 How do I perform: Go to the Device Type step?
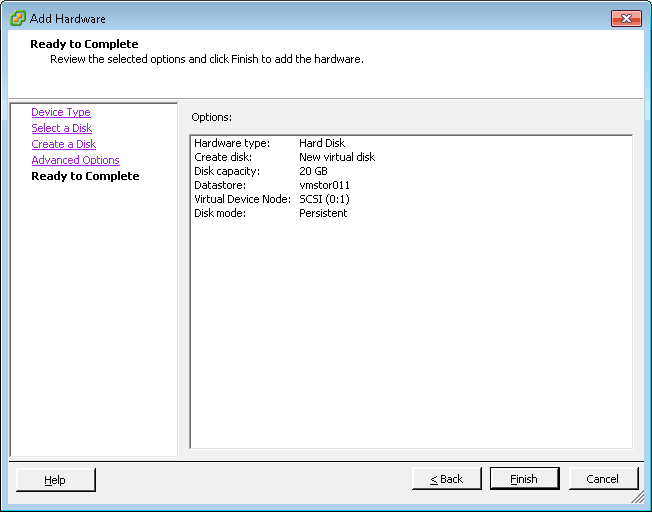tap(61, 112)
